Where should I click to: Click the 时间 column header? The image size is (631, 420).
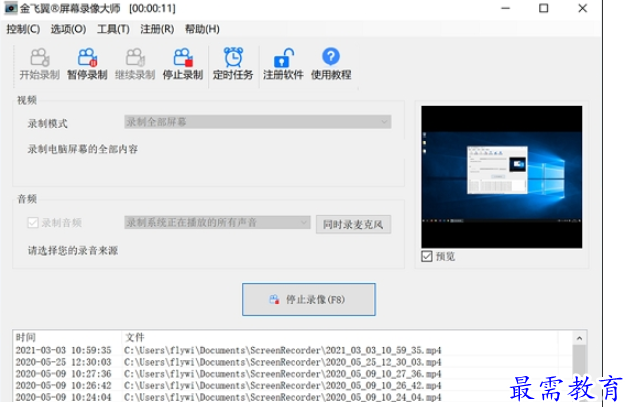point(26,337)
